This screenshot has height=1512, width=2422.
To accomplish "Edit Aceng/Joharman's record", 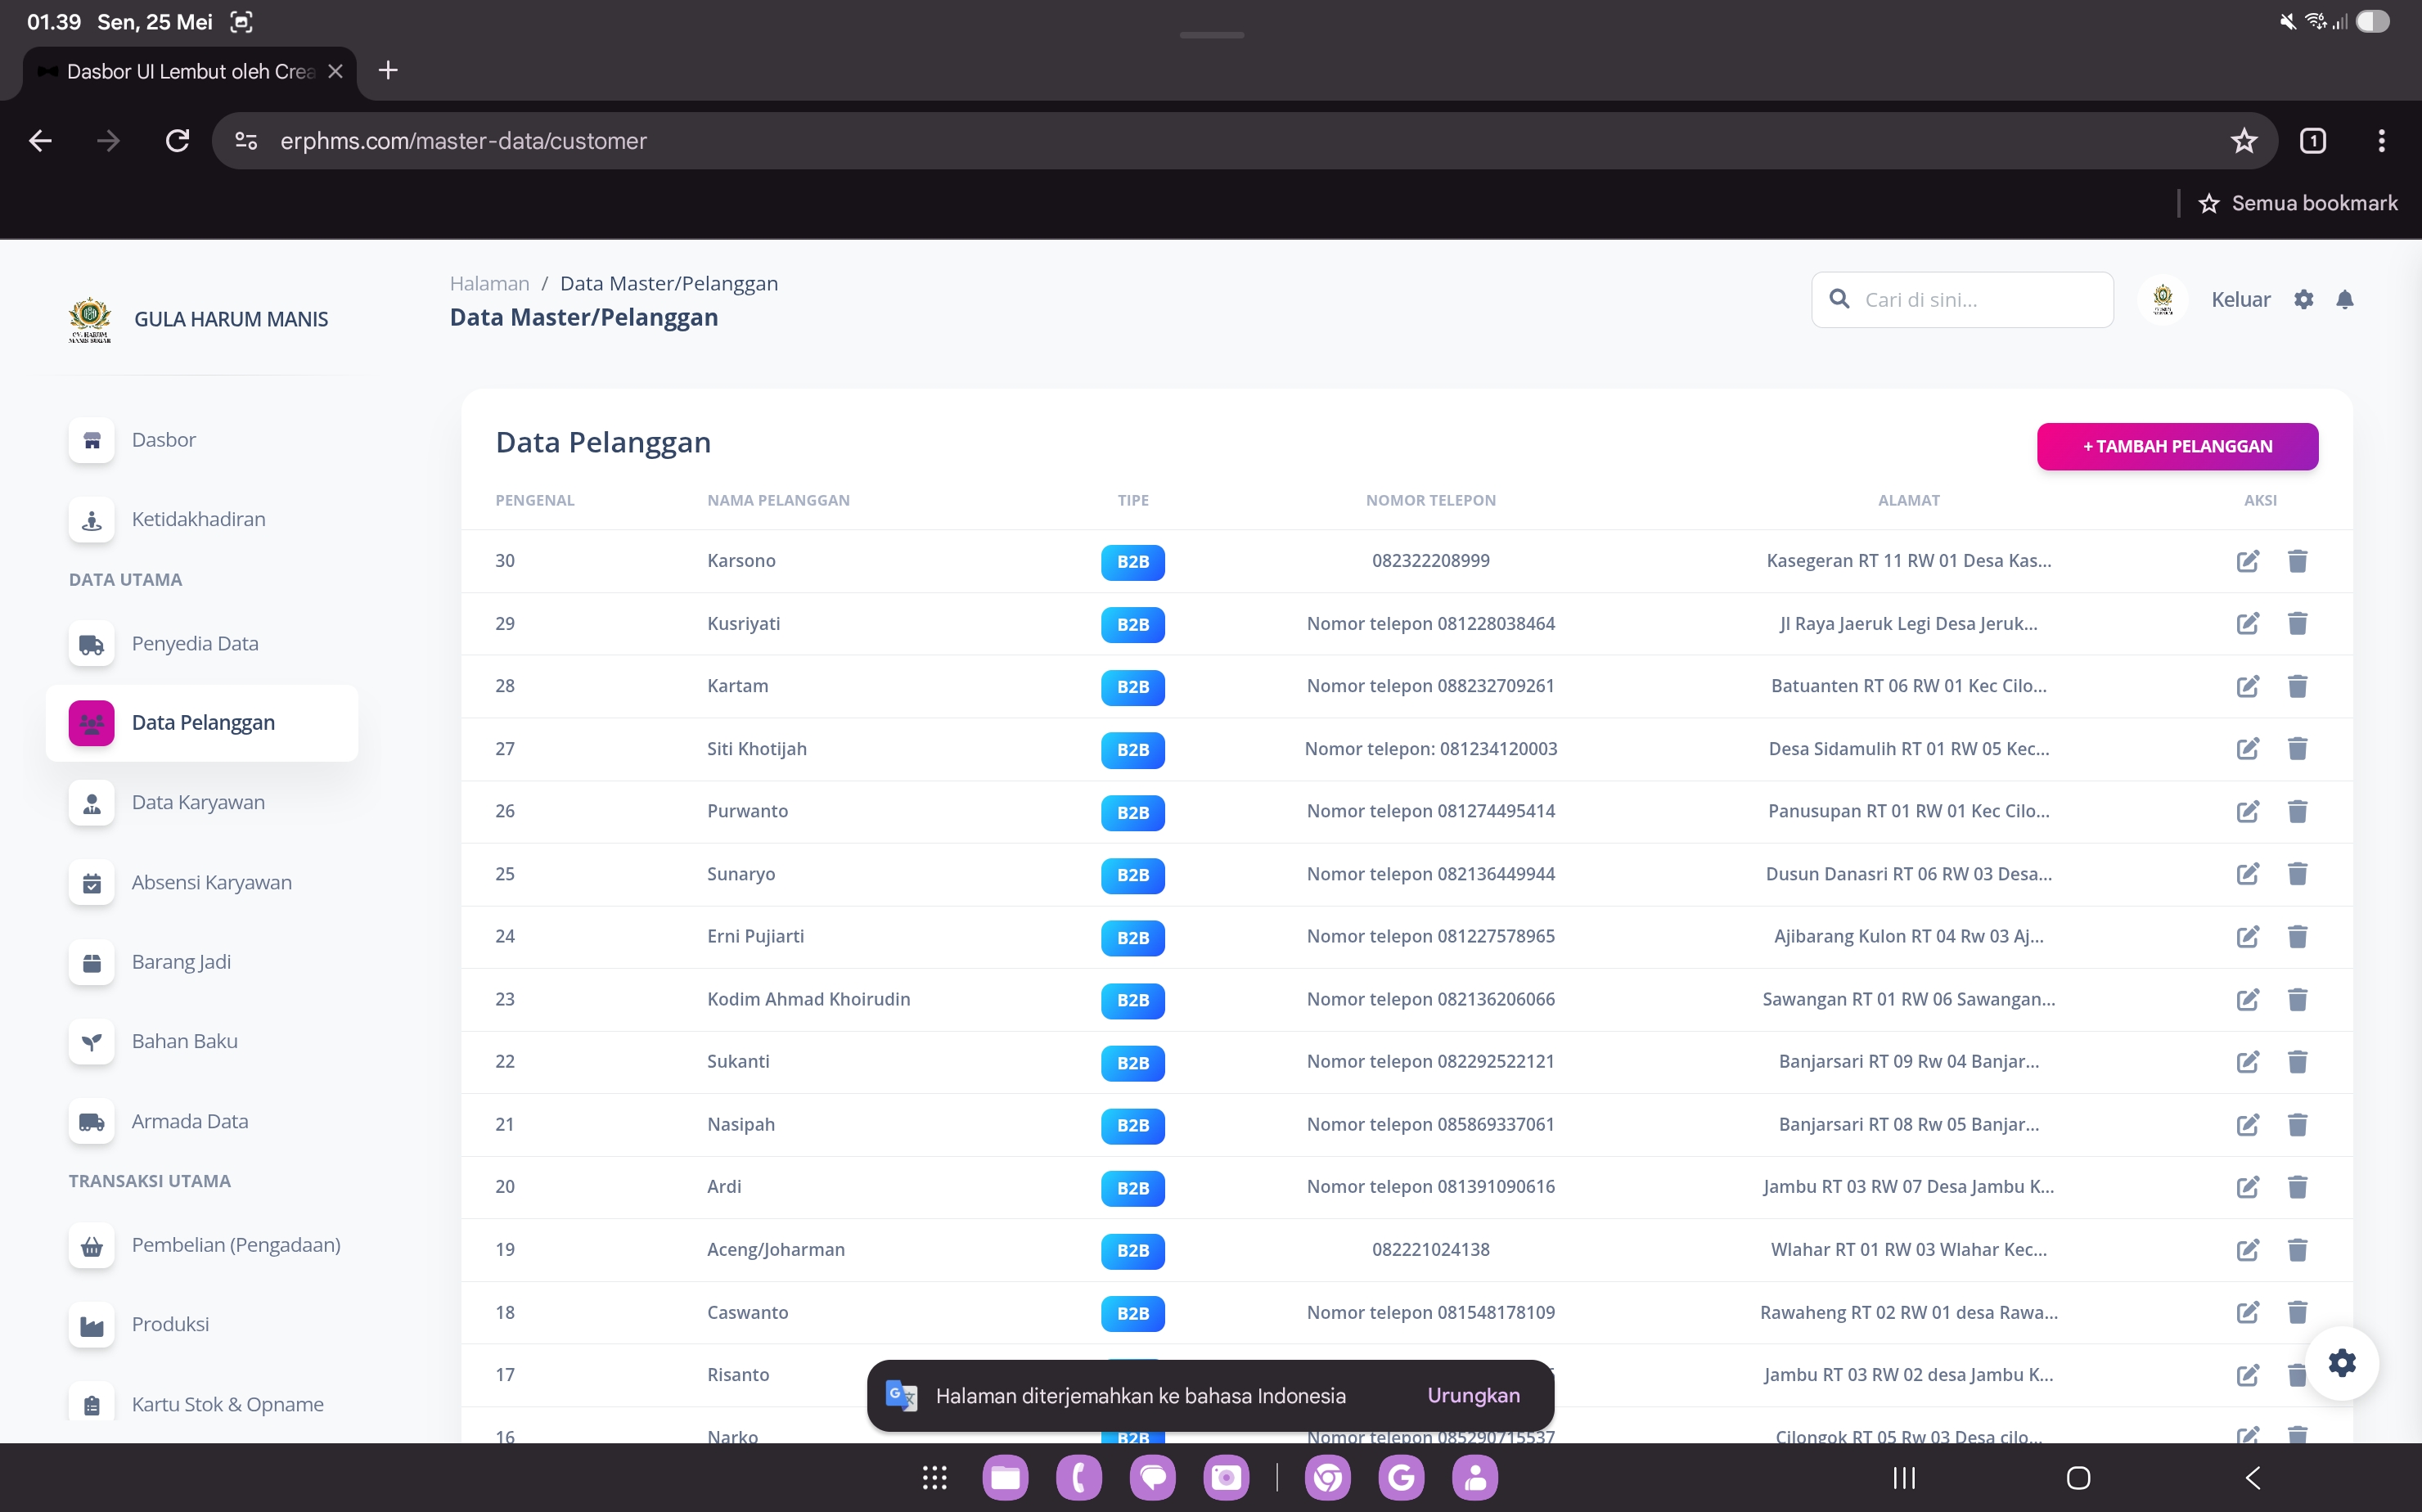I will tap(2247, 1250).
